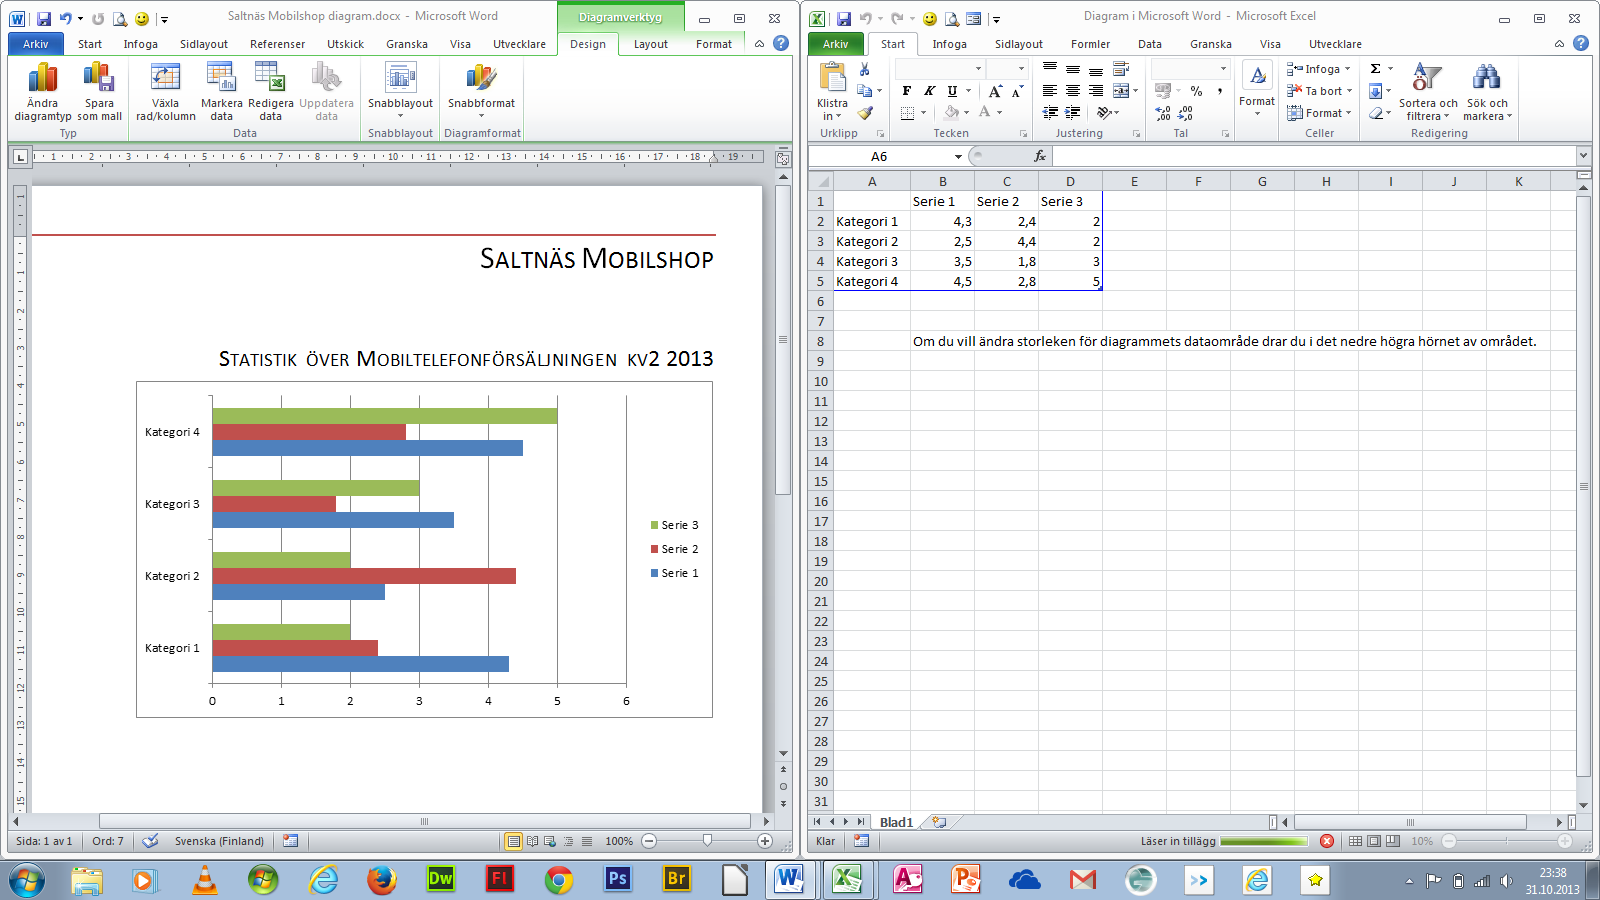1600x900 pixels.
Task: Click percent style button in Excel
Action: tap(1196, 91)
